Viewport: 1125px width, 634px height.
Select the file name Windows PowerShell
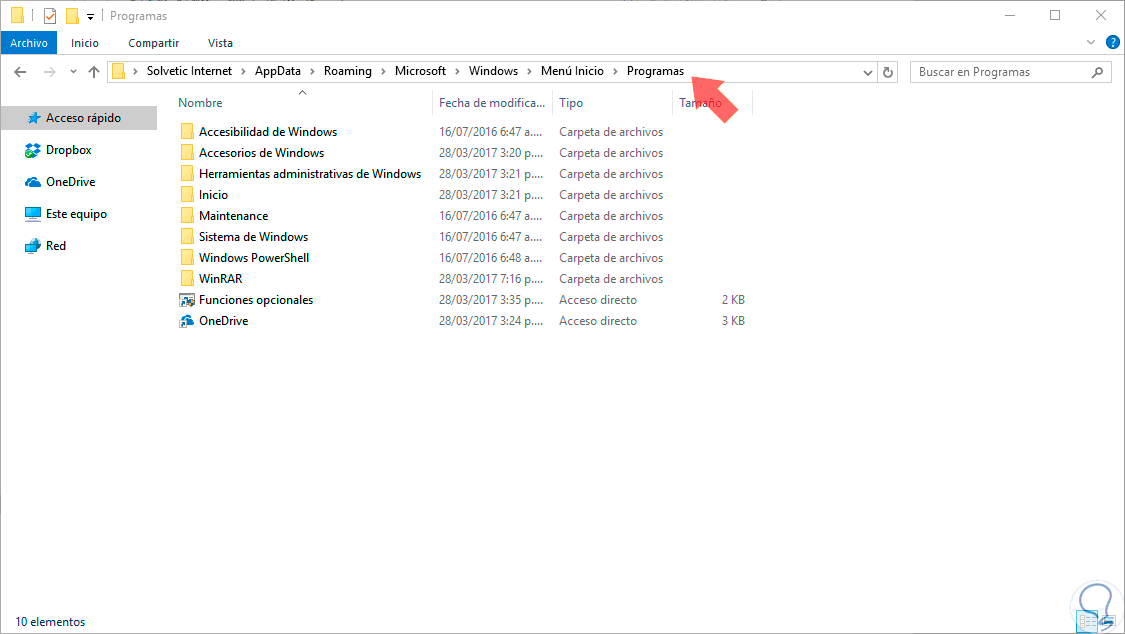254,257
